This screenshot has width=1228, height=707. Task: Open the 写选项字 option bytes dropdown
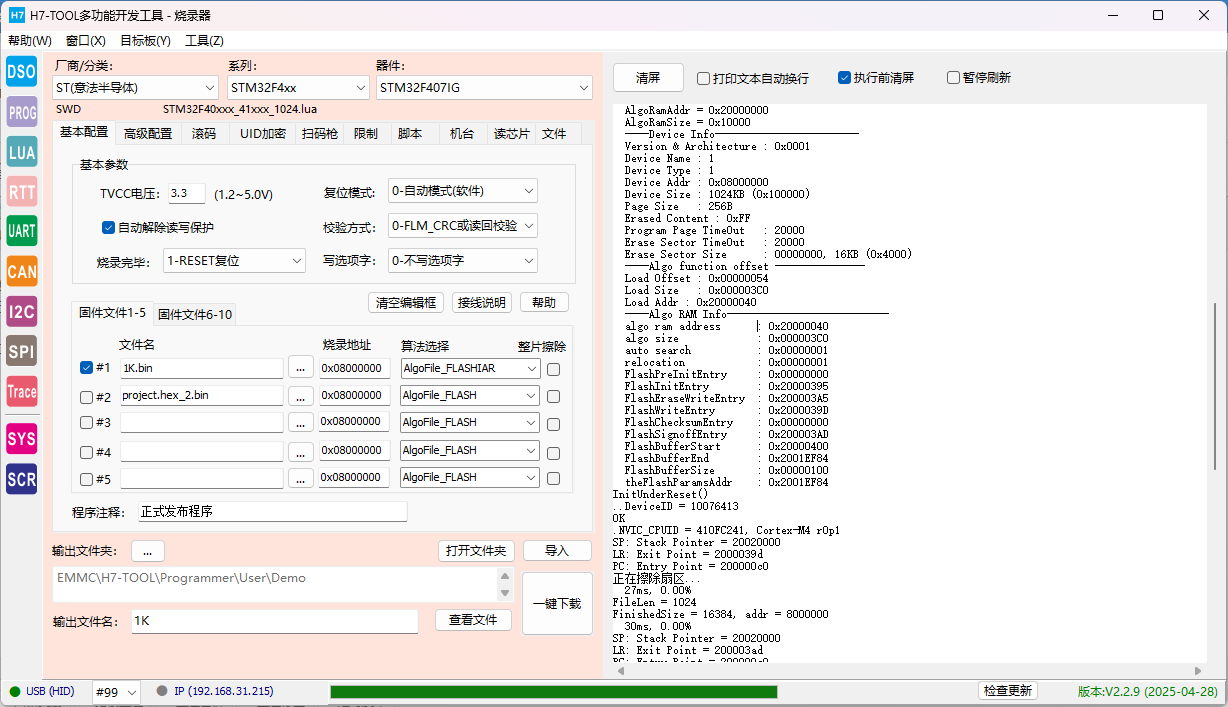click(x=463, y=260)
